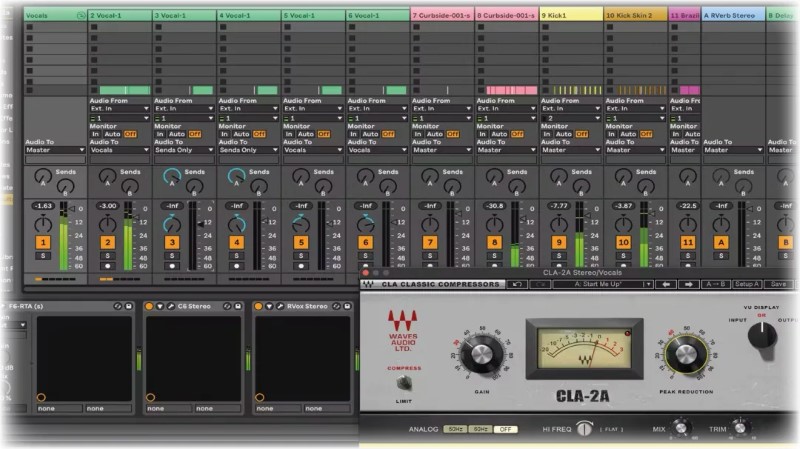Image resolution: width=800 pixels, height=449 pixels.
Task: Click the MIX knob on CLA-2A
Action: tap(680, 427)
